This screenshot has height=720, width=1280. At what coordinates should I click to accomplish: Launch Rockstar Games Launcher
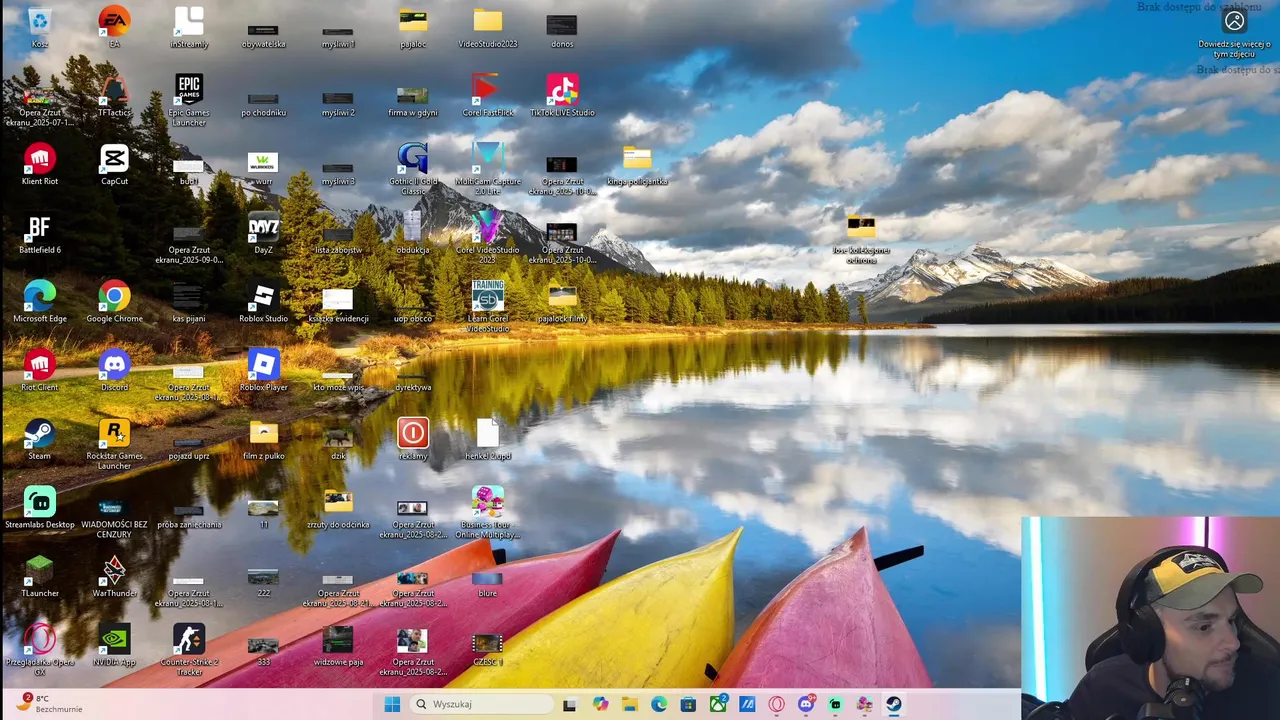coord(114,444)
